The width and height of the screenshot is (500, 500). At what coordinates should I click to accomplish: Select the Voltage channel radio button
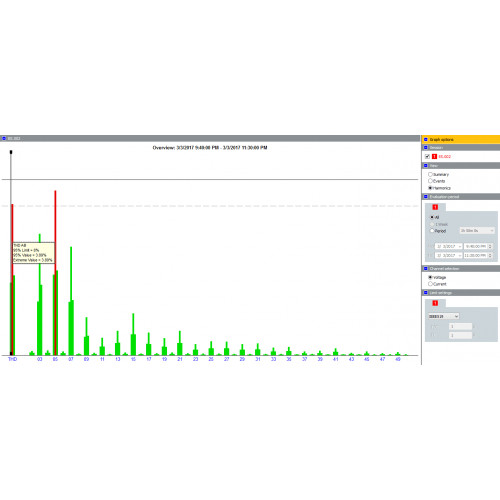tap(430, 277)
